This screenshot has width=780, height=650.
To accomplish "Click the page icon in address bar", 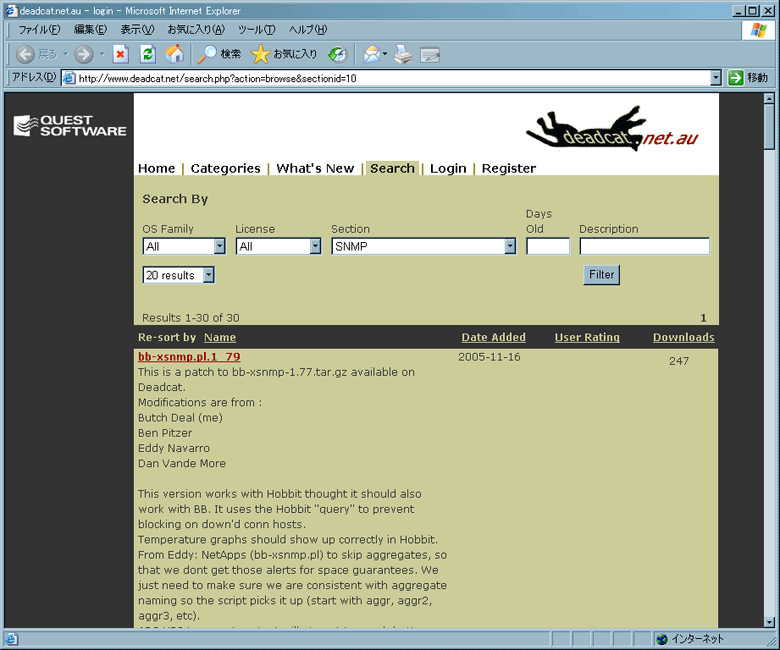I will coord(69,78).
